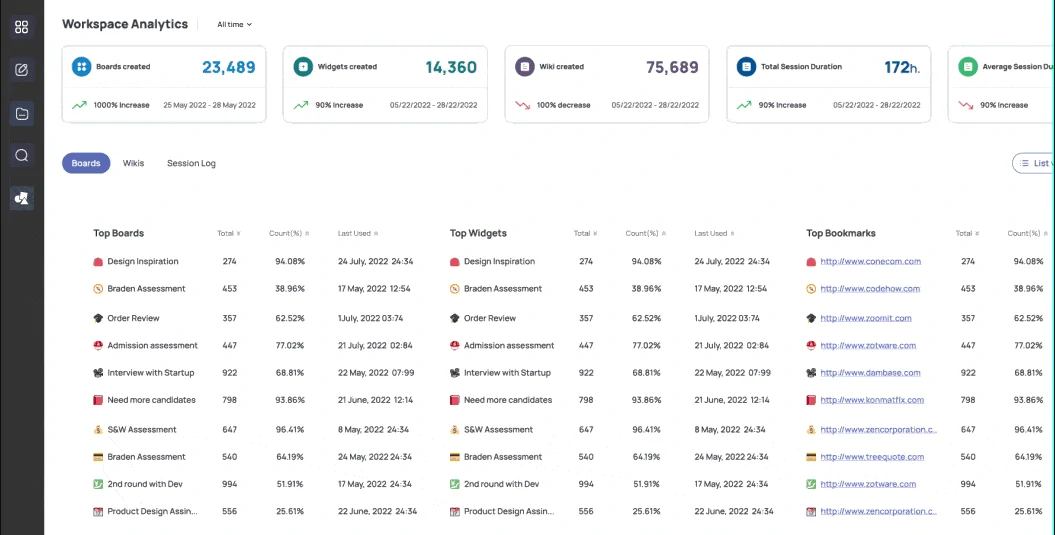Click Interview with Startup icon in Top Widgets
1055x535 pixels.
[455, 373]
